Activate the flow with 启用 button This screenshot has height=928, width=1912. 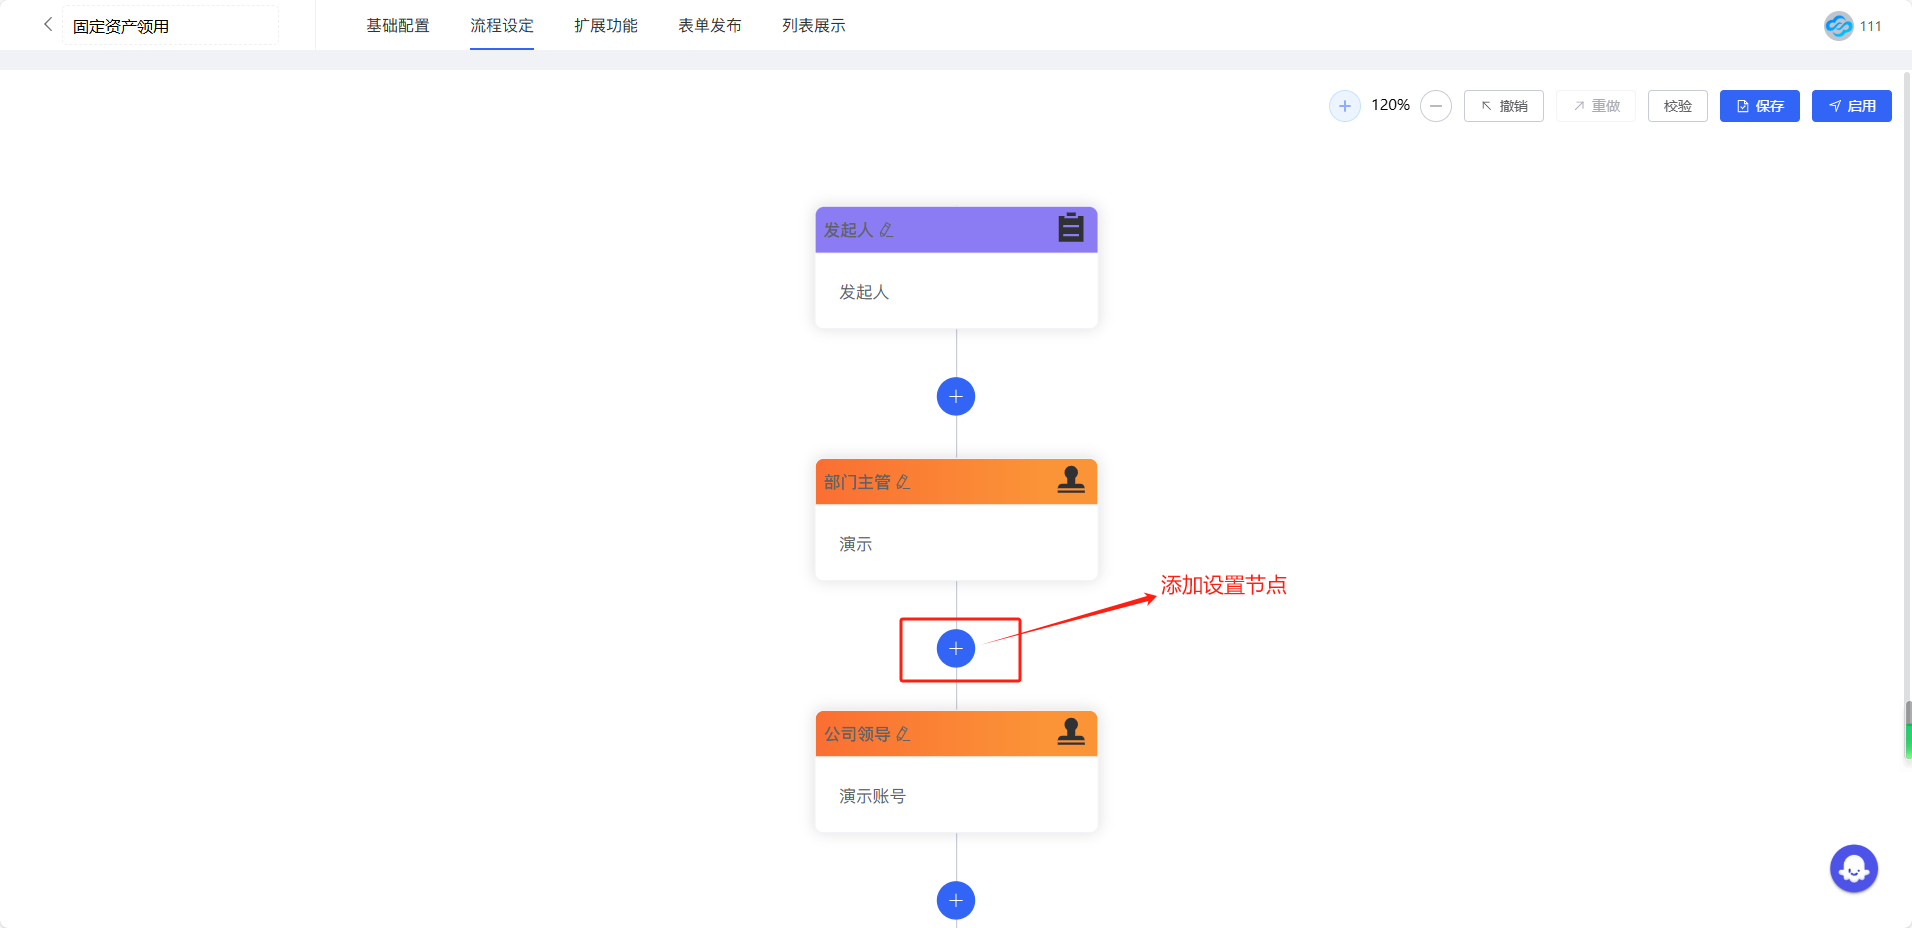pyautogui.click(x=1851, y=106)
